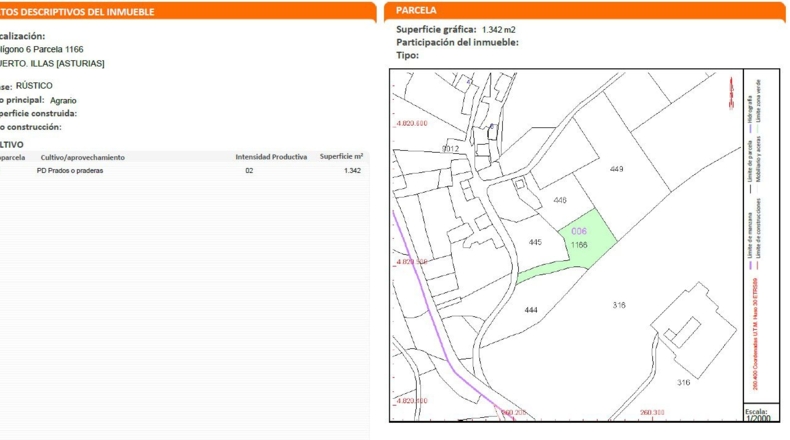This screenshot has height=440, width=790.
Task: Click the 'Escala: 1/2000' scale box
Action: point(761,414)
